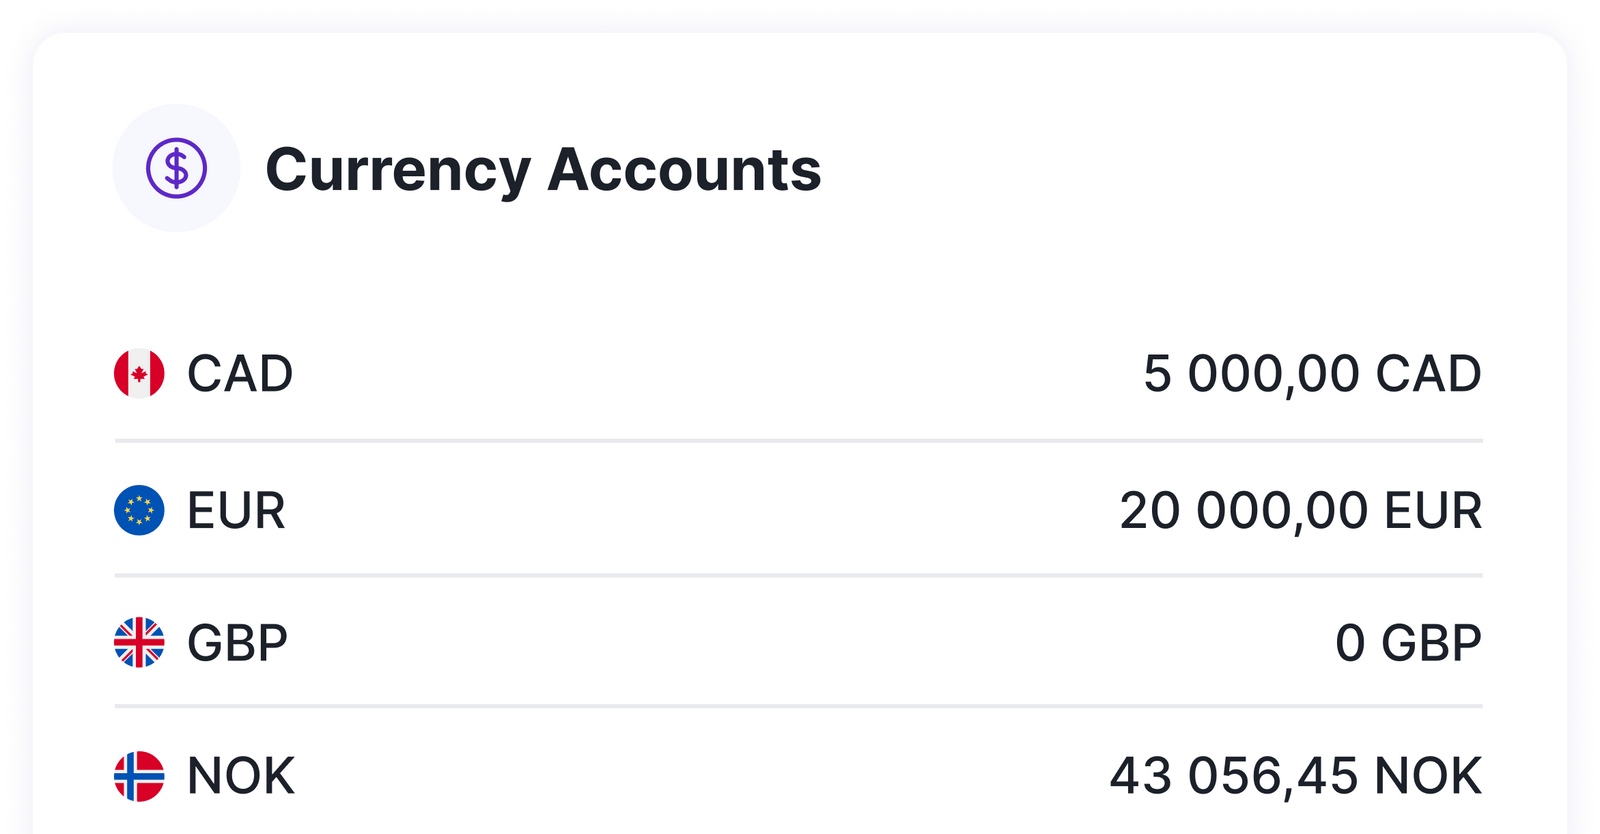Screen dimensions: 1600x834
Task: Click the dollar sign Currency Accounts icon
Action: (x=176, y=168)
